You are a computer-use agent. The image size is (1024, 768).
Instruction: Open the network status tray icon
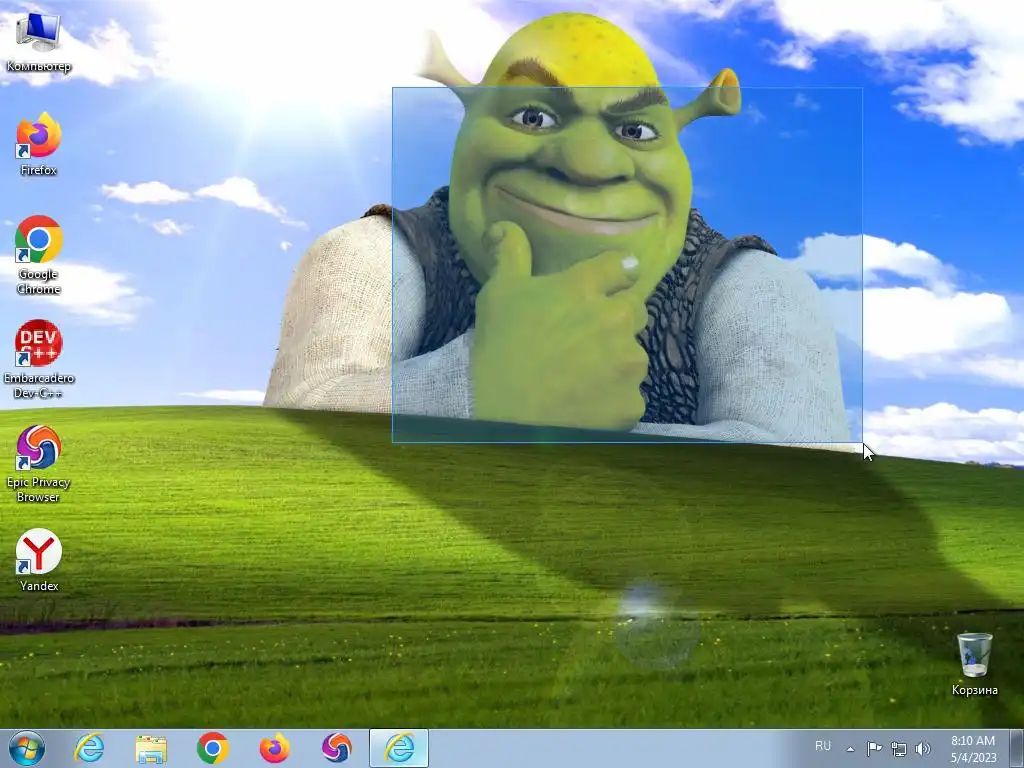(x=899, y=749)
